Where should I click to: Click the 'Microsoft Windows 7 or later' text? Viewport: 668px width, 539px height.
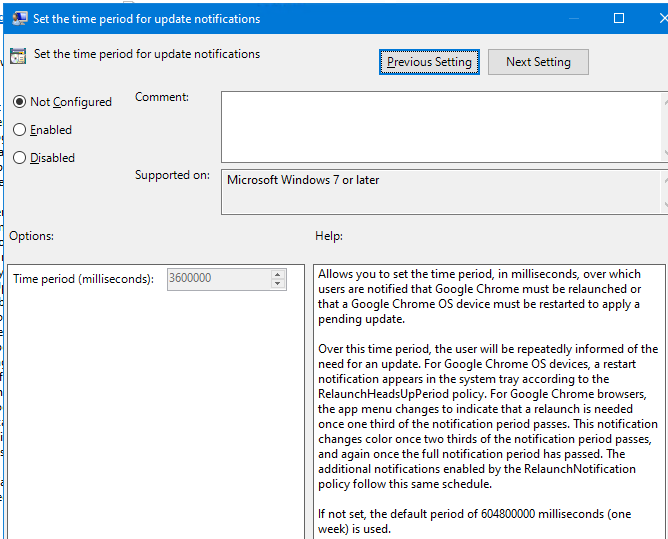303,180
